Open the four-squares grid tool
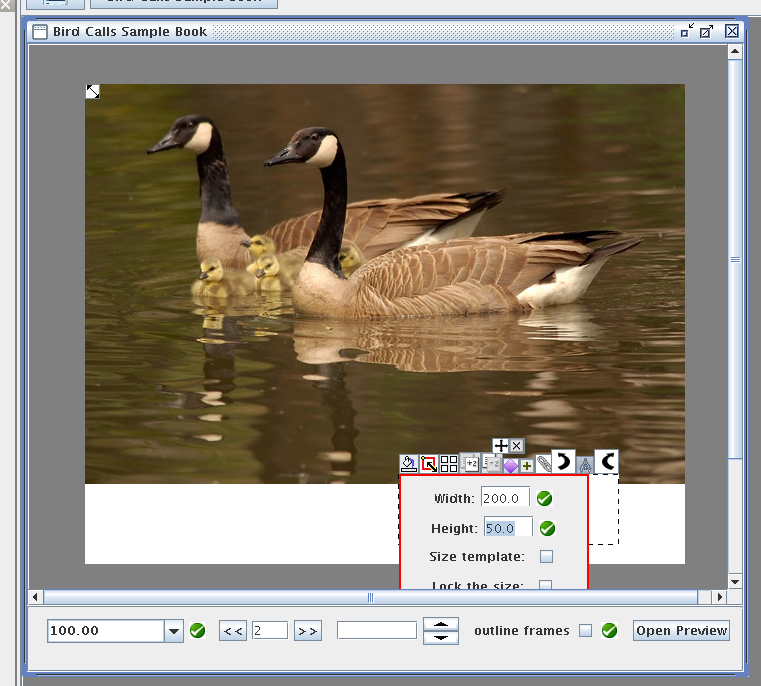This screenshot has height=686, width=761. (449, 464)
